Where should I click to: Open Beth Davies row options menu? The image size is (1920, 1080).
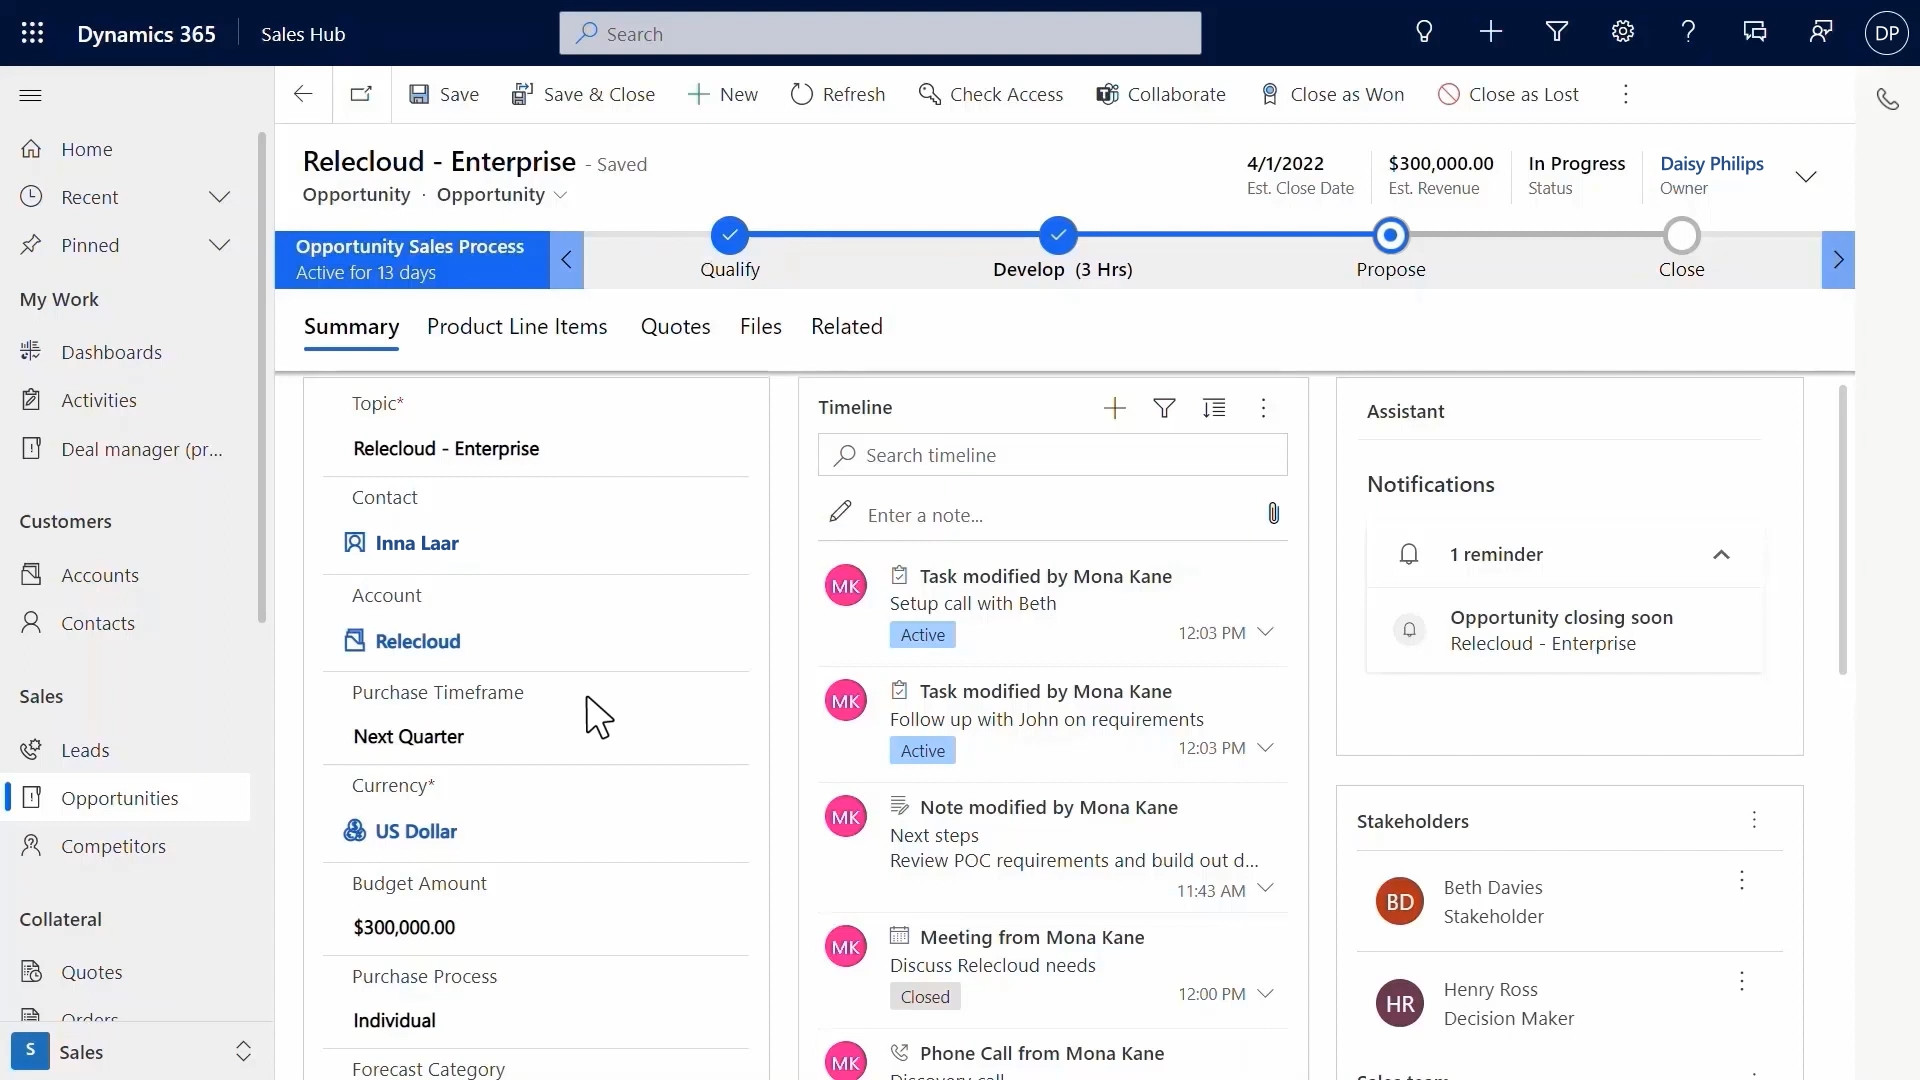[1741, 880]
